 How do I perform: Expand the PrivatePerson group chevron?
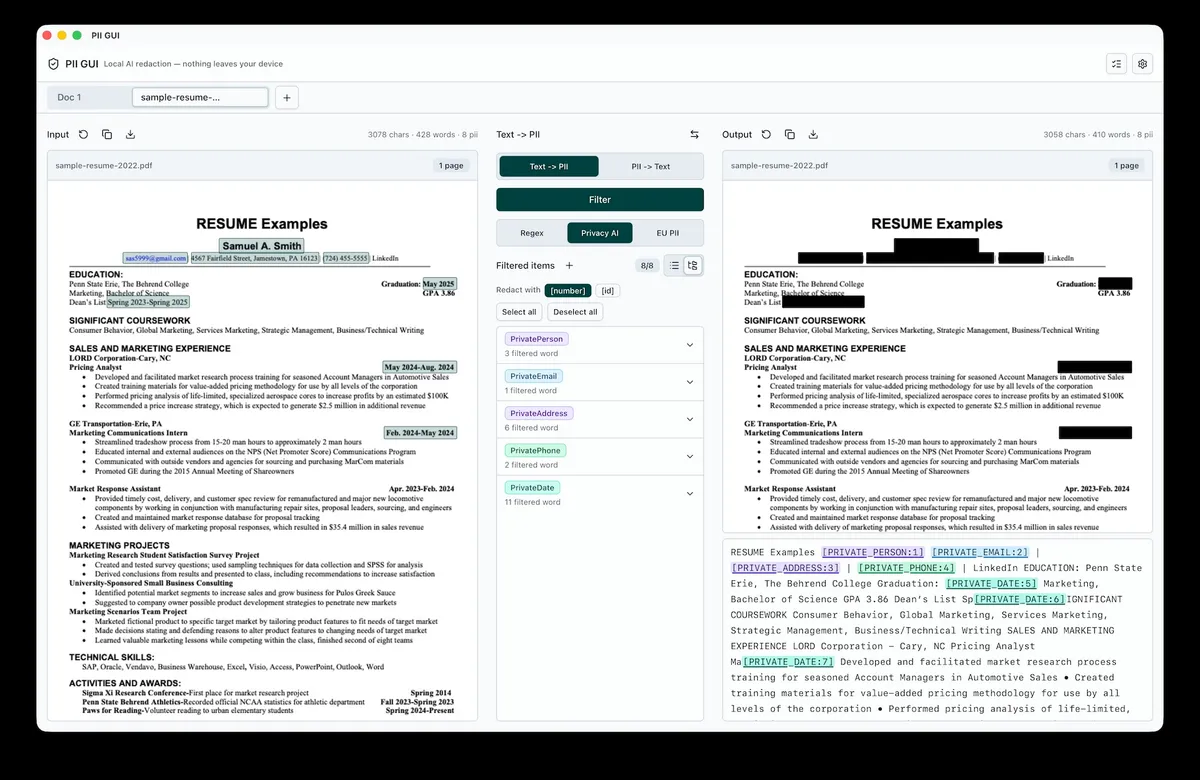click(689, 345)
